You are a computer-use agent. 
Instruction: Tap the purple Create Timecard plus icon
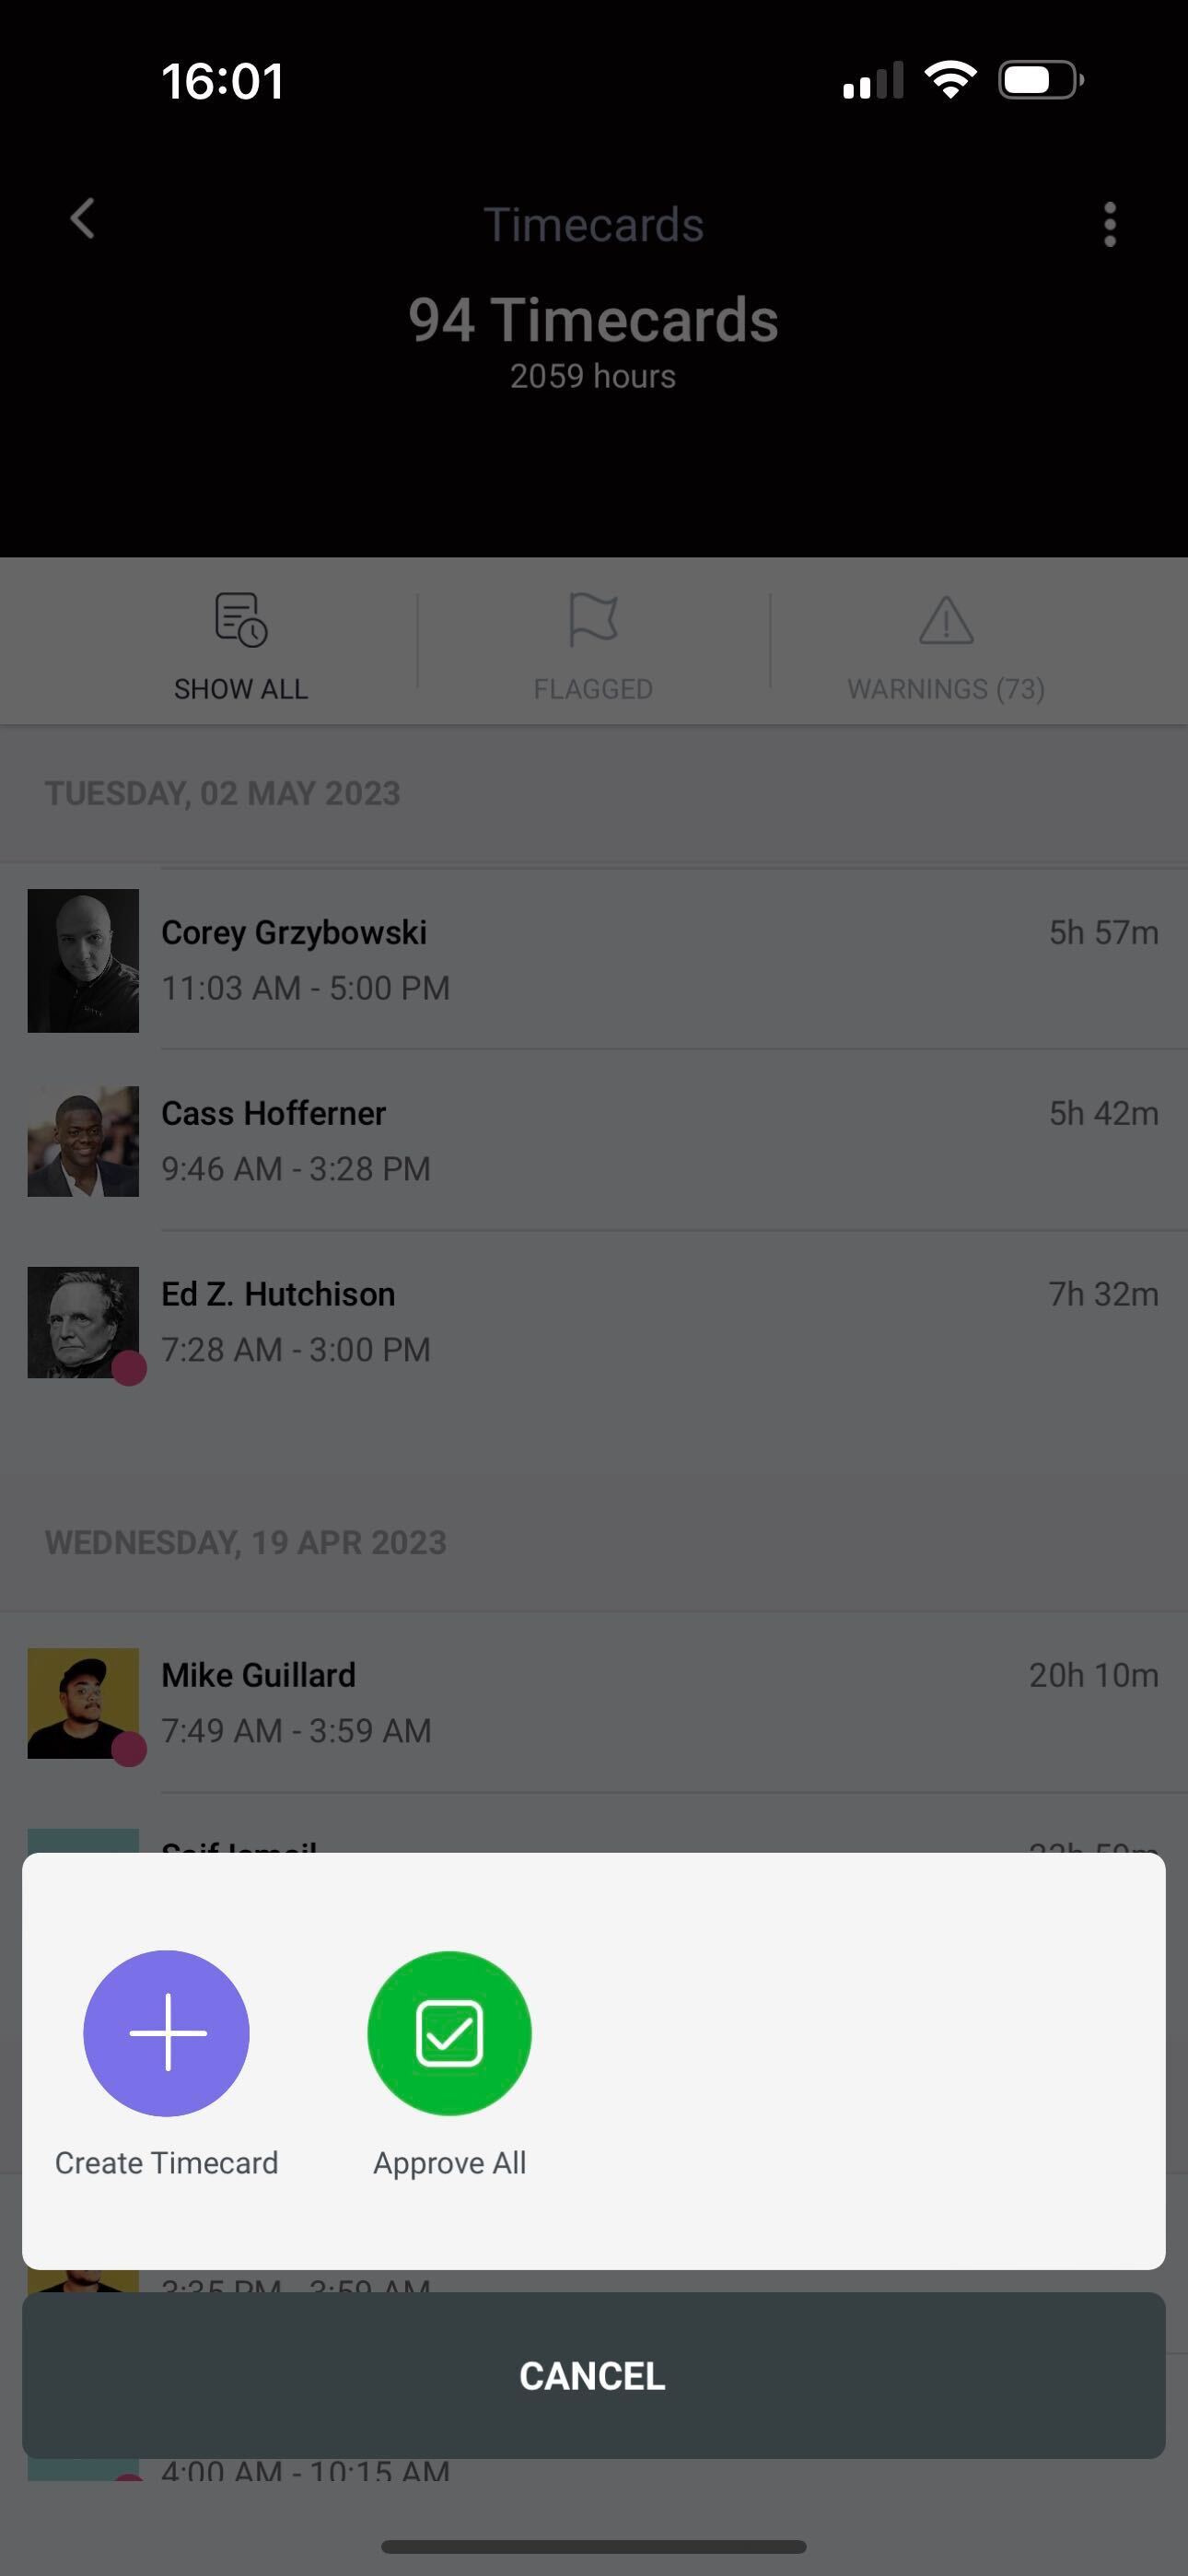click(x=166, y=2033)
